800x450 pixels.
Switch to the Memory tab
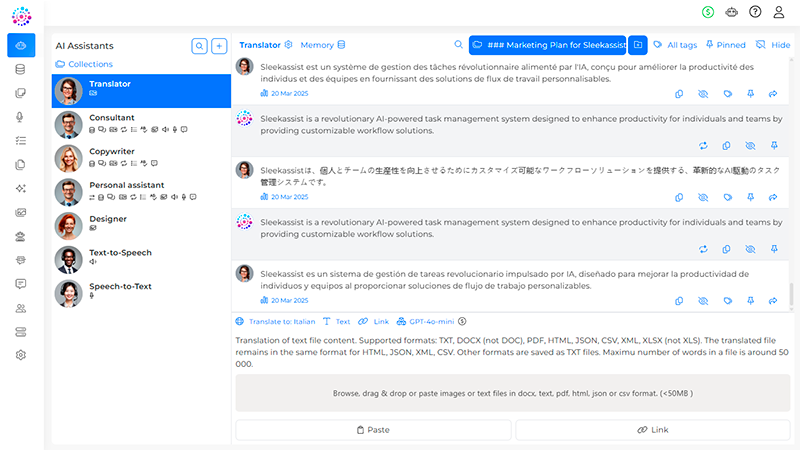point(323,45)
